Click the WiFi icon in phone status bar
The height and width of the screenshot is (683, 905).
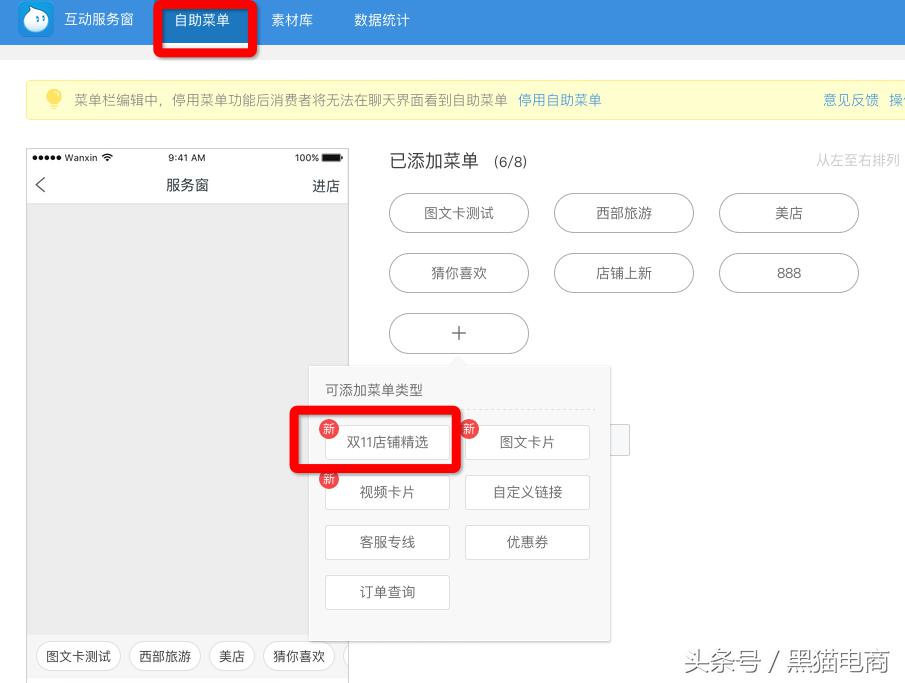[x=107, y=157]
